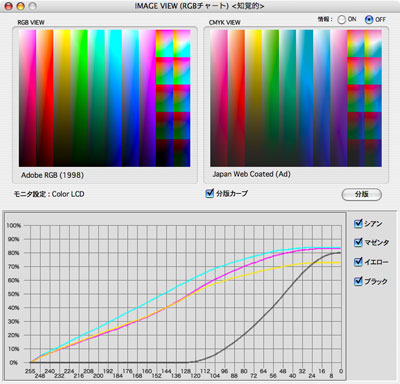This screenshot has height=384, width=400.
Task: Click the yellow minimize window button
Action: [21, 6]
